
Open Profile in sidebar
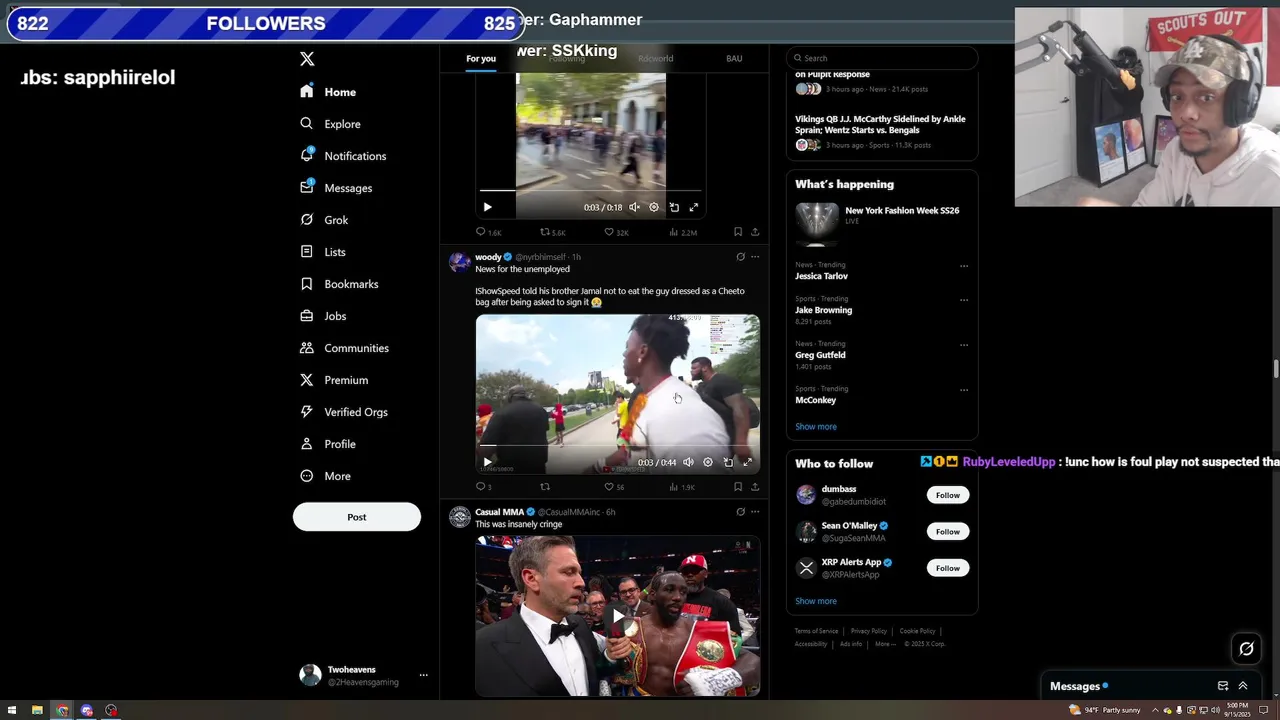click(328, 444)
